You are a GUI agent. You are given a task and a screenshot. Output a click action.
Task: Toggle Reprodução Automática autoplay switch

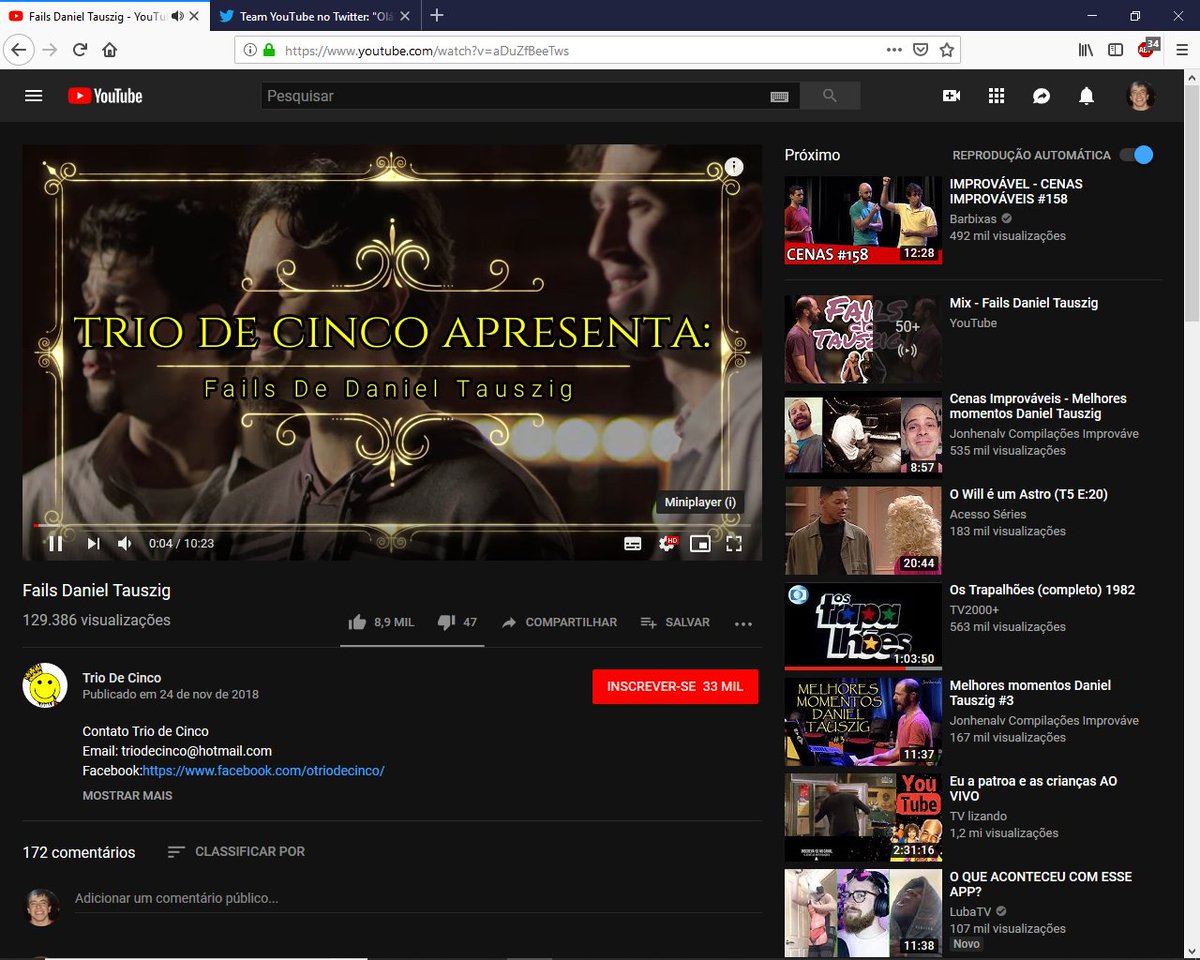1136,155
